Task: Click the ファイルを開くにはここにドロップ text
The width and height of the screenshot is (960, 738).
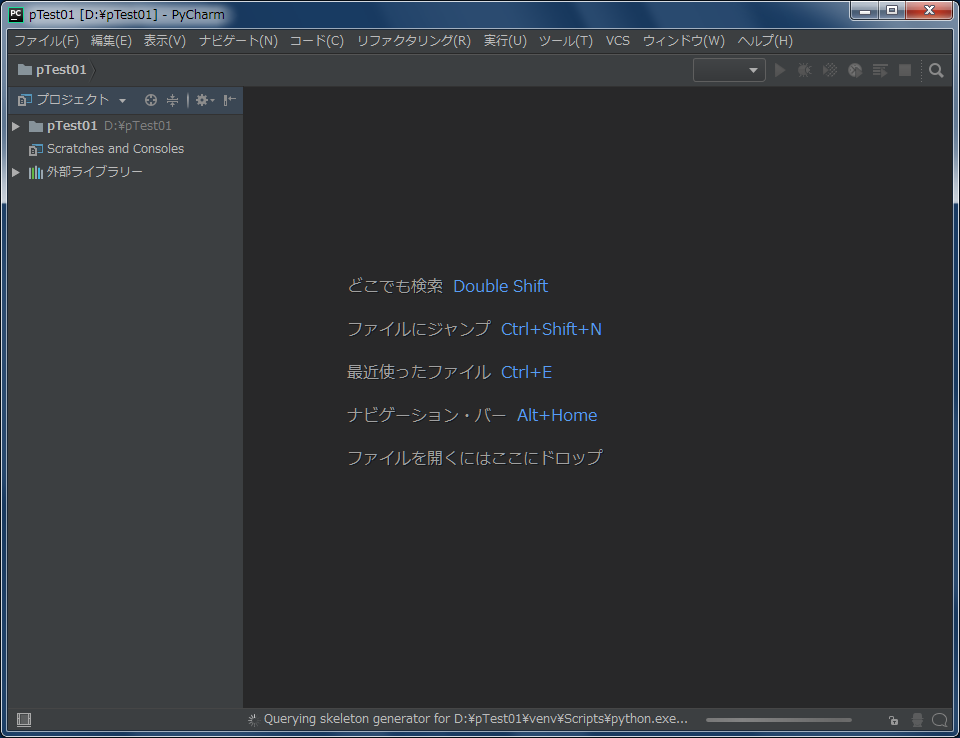Action: 474,457
